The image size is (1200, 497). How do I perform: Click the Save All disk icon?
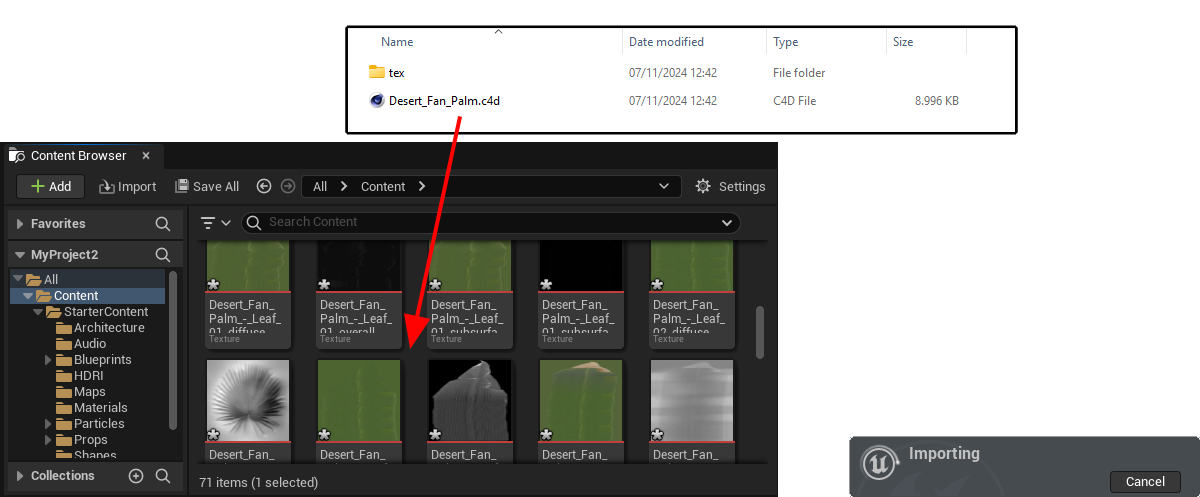point(182,186)
